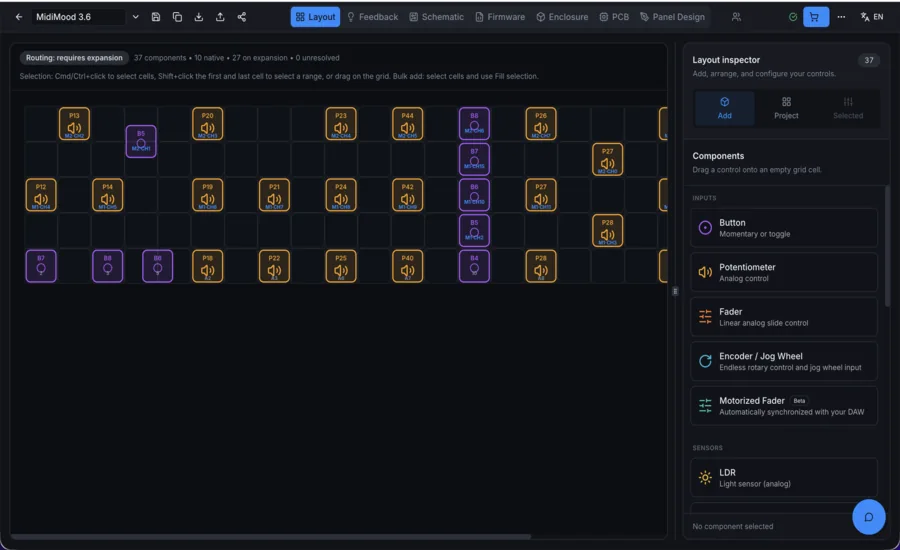
Task: Click the duplicate project icon
Action: coord(177,17)
